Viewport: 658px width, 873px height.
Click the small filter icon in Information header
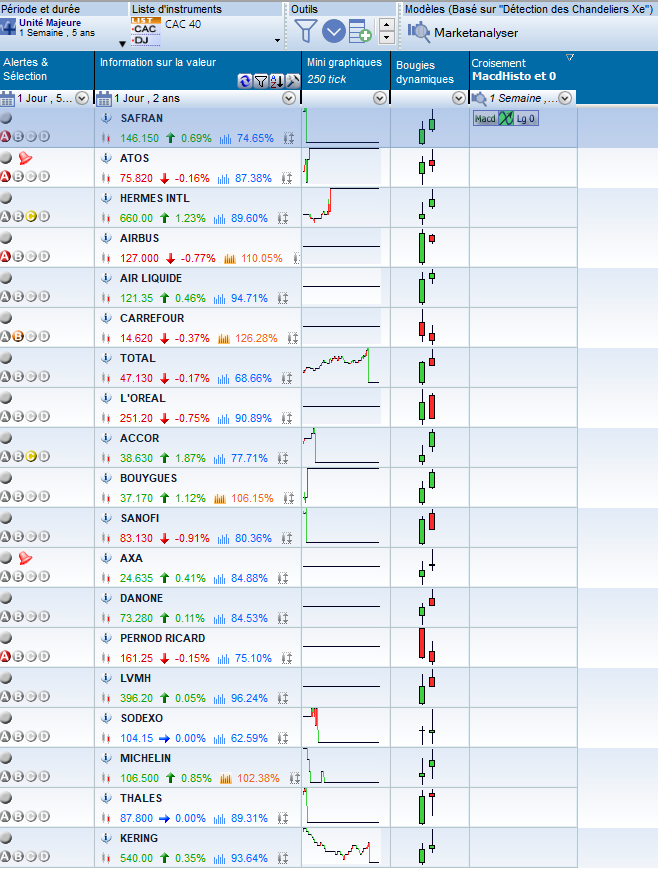pyautogui.click(x=261, y=81)
